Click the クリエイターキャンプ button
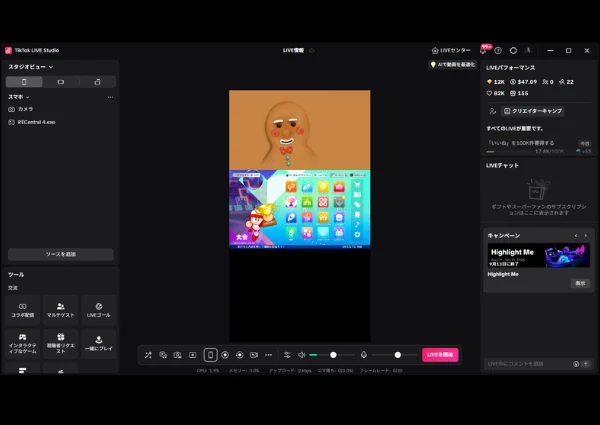The width and height of the screenshot is (600, 425). 533,111
